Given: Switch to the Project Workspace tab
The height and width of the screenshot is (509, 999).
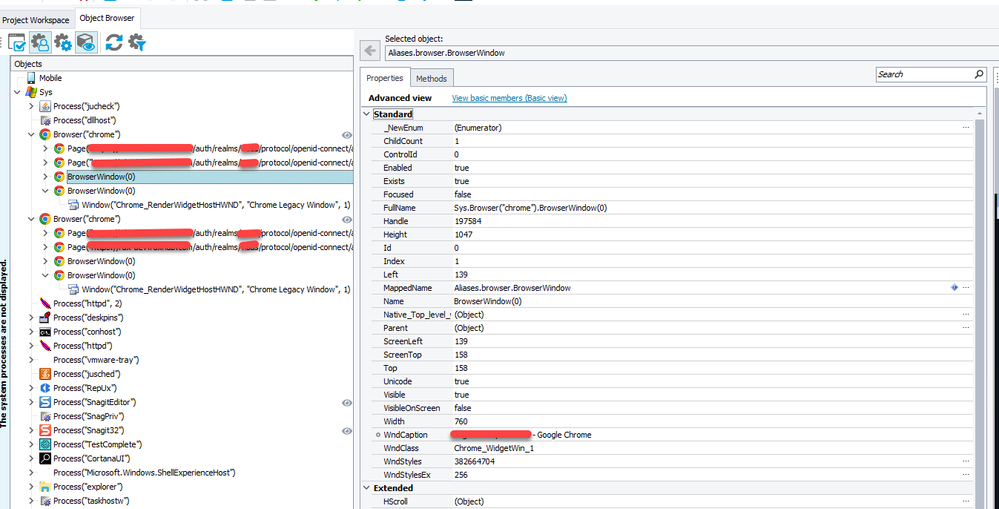Looking at the screenshot, I should [x=36, y=20].
